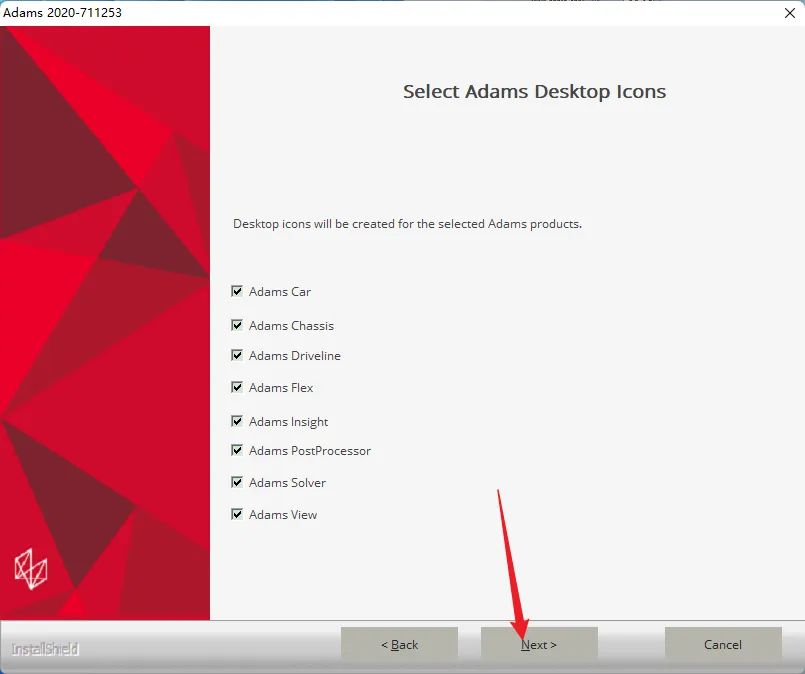Screen dimensions: 805x674
Task: Click the 'Select Adams Desktop Icons' heading
Action: click(534, 91)
